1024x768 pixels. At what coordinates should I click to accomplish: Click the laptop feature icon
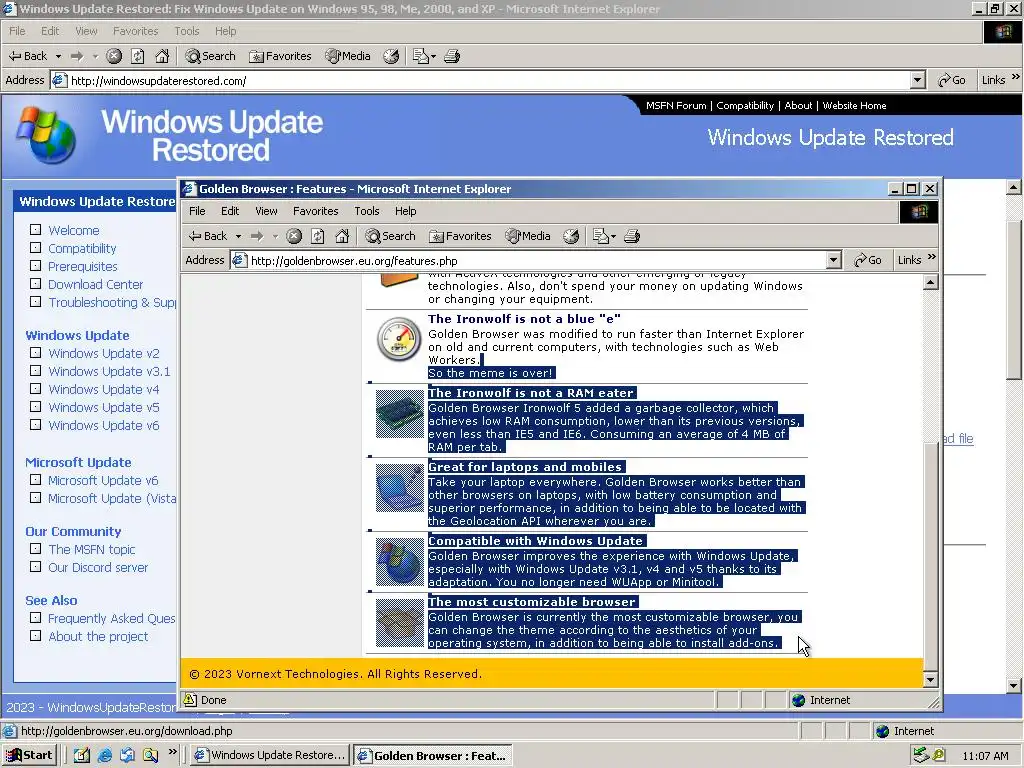tap(400, 488)
